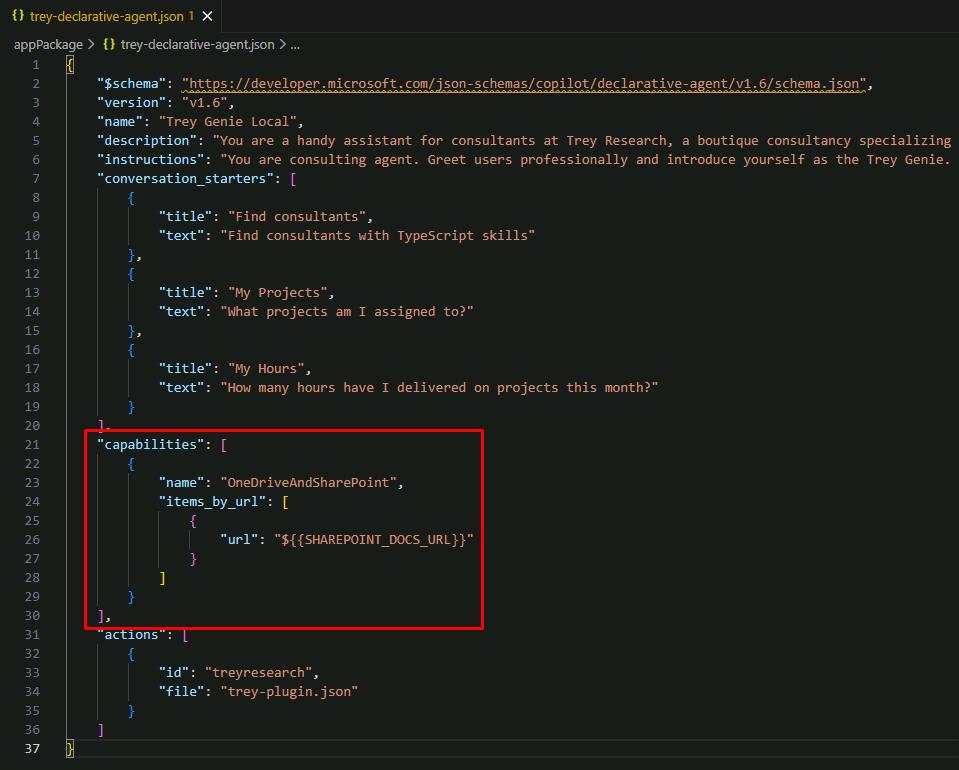Image resolution: width=959 pixels, height=770 pixels.
Task: Click line number 37 in gutter
Action: tap(32, 749)
